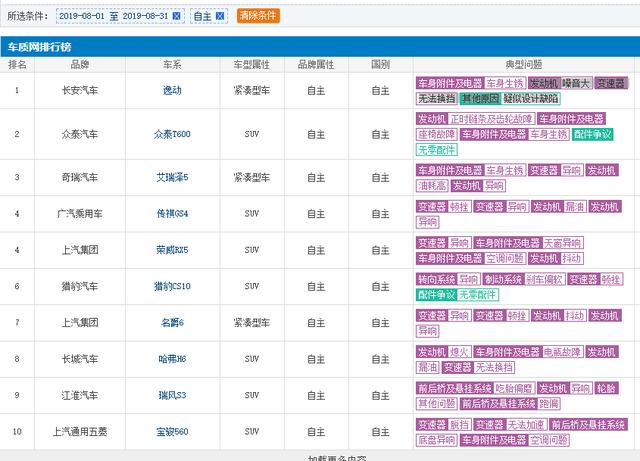640x461 pixels.
Task: Click 加载更多内容 to load more rows
Action: (x=337, y=458)
